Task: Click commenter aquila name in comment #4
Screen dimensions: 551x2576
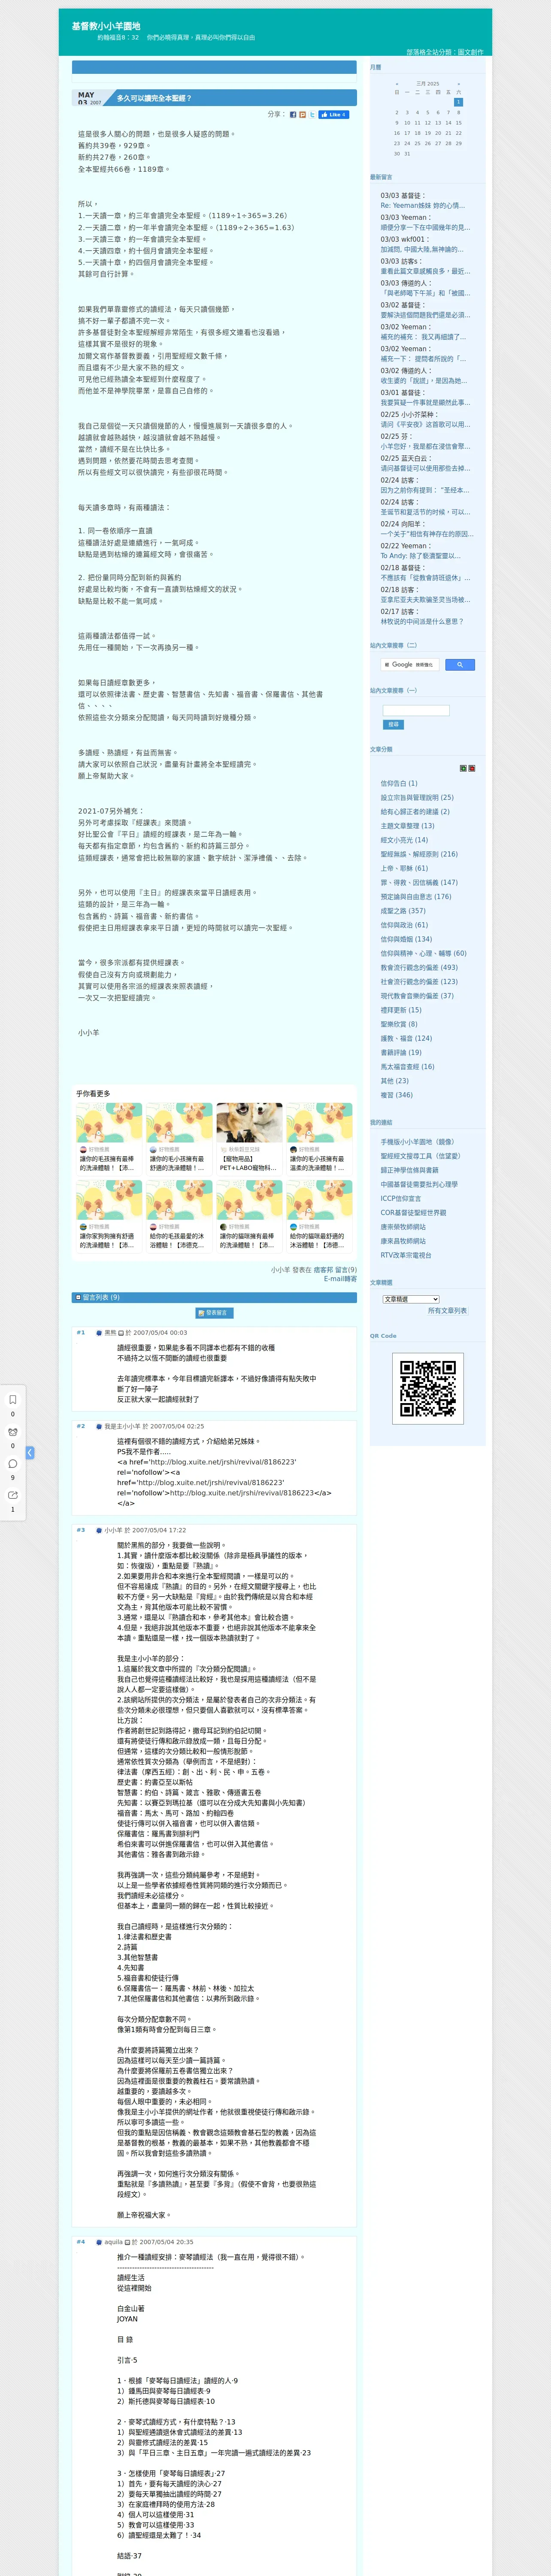Action: [114, 2242]
